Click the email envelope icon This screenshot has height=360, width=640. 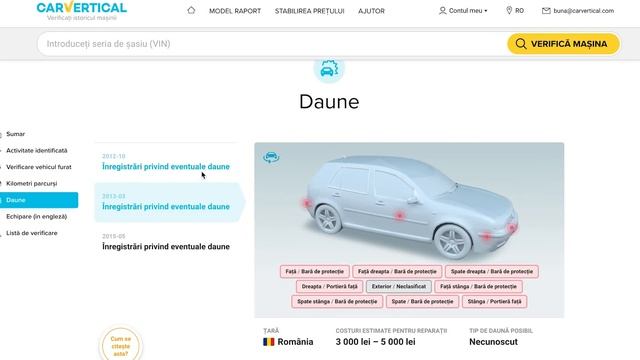546,11
